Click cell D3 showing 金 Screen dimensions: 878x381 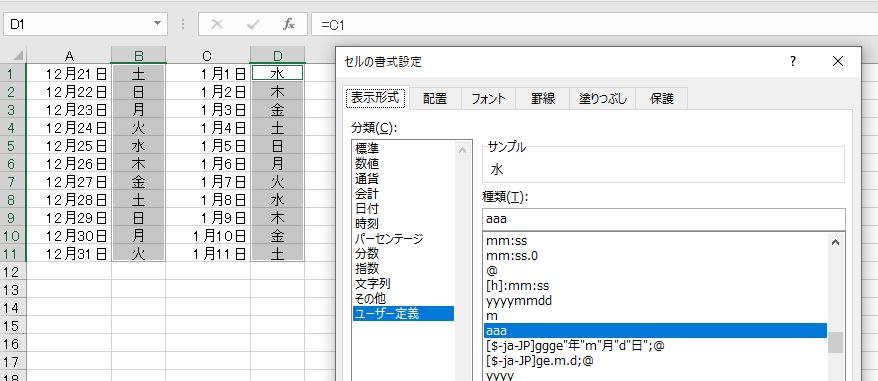[x=277, y=109]
